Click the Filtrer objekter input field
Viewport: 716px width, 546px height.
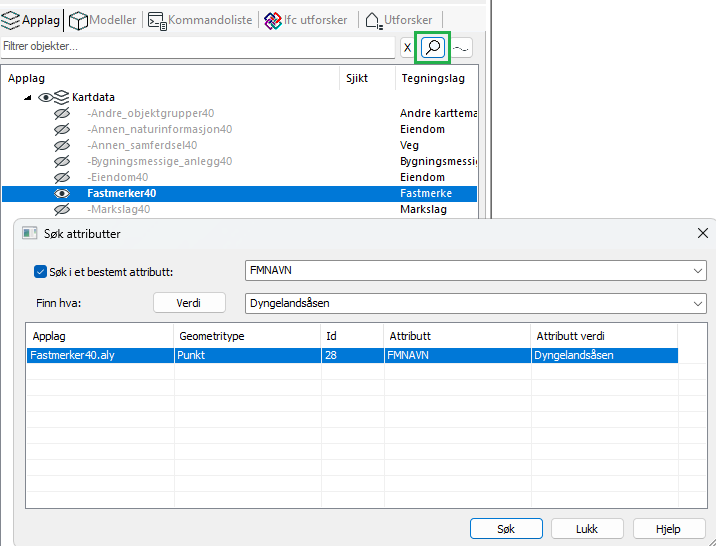click(x=197, y=47)
